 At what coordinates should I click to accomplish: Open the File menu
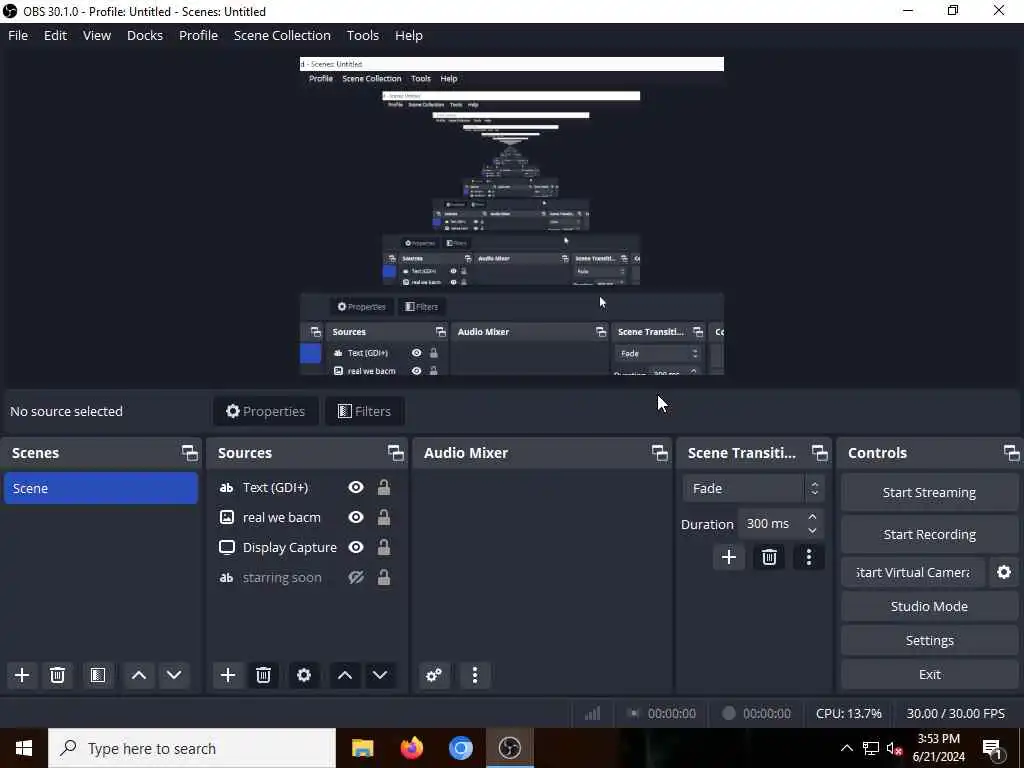(x=18, y=35)
